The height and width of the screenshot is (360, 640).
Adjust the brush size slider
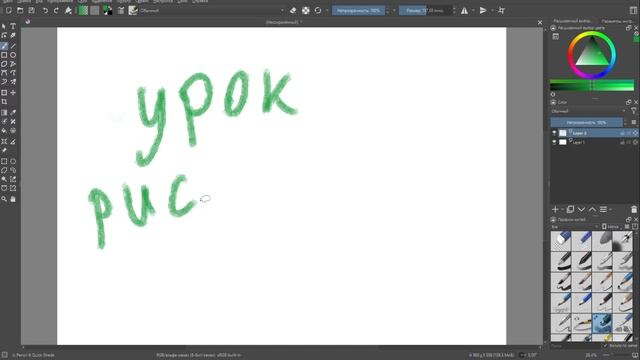[x=425, y=11]
